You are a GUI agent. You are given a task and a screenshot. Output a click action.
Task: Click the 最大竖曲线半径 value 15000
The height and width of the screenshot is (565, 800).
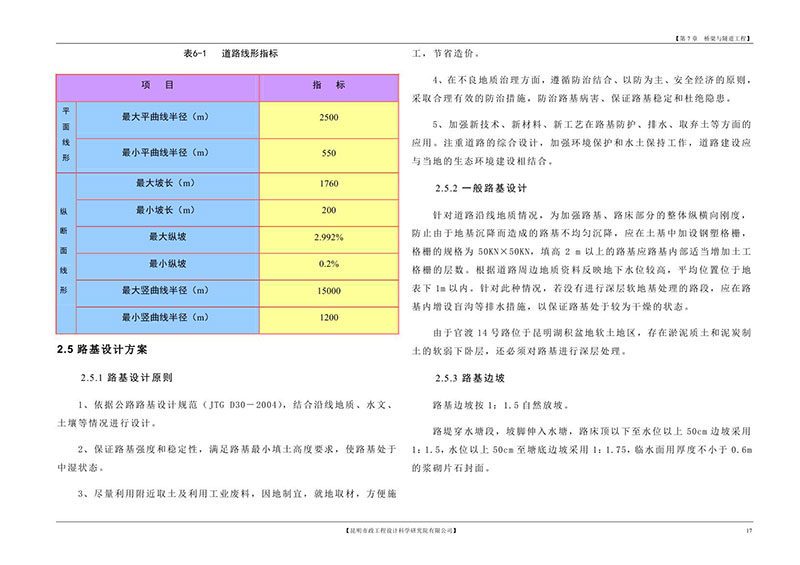(x=328, y=290)
